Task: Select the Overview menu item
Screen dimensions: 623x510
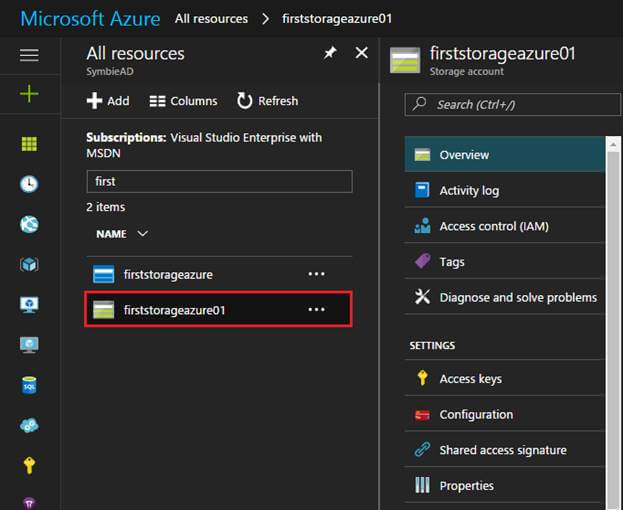Action: [x=505, y=155]
